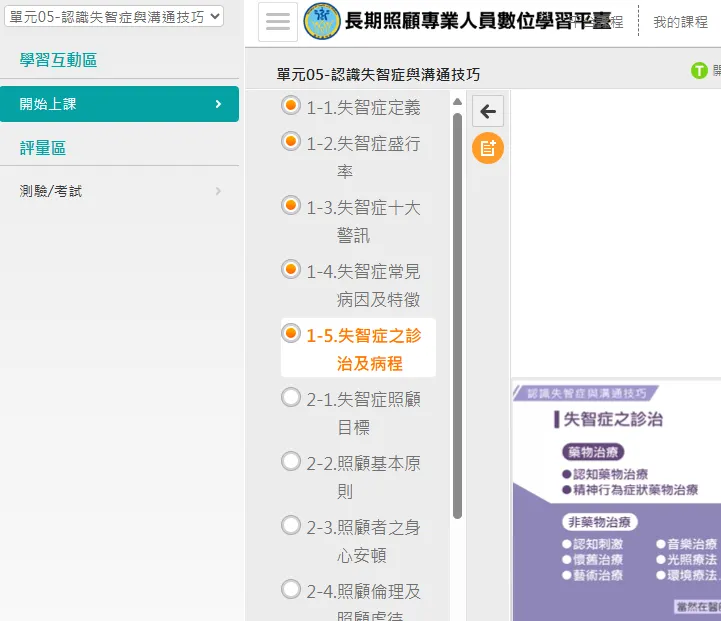Select radio for 1-1.失智症定義
Screen dimensions: 721x621
[x=291, y=105]
